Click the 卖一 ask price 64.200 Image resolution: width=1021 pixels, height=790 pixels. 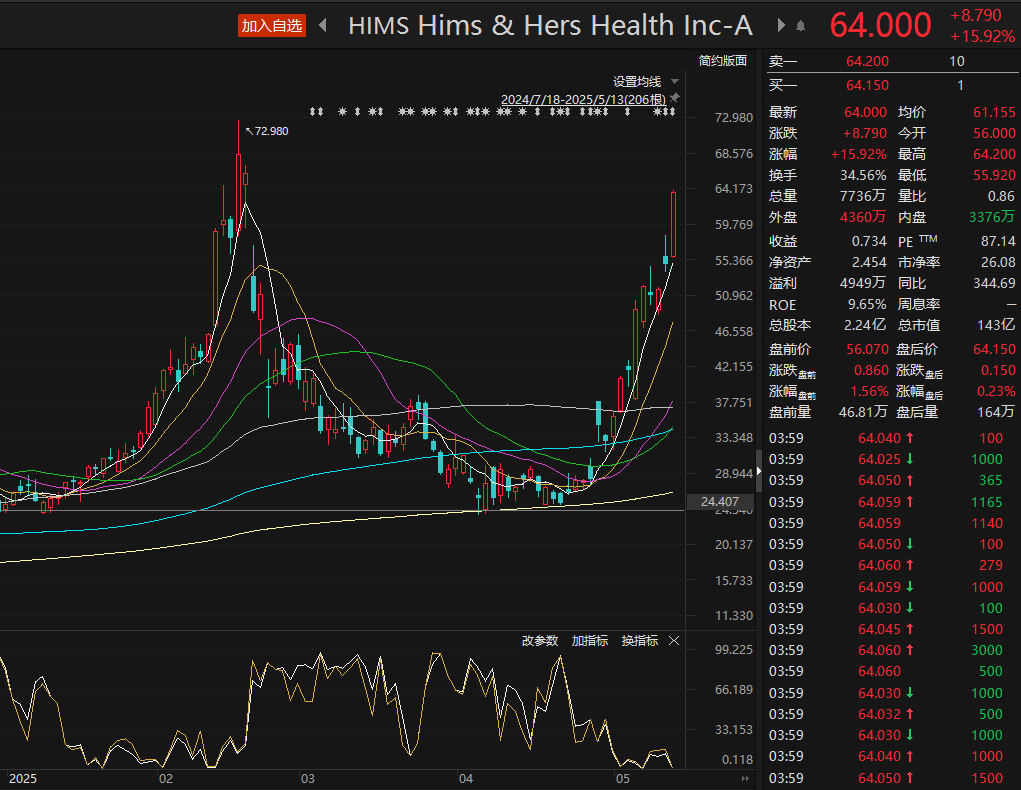point(867,62)
